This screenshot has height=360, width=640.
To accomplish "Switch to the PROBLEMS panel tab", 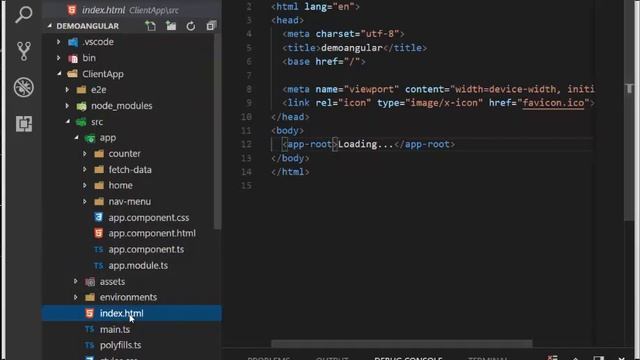I will 269,358.
